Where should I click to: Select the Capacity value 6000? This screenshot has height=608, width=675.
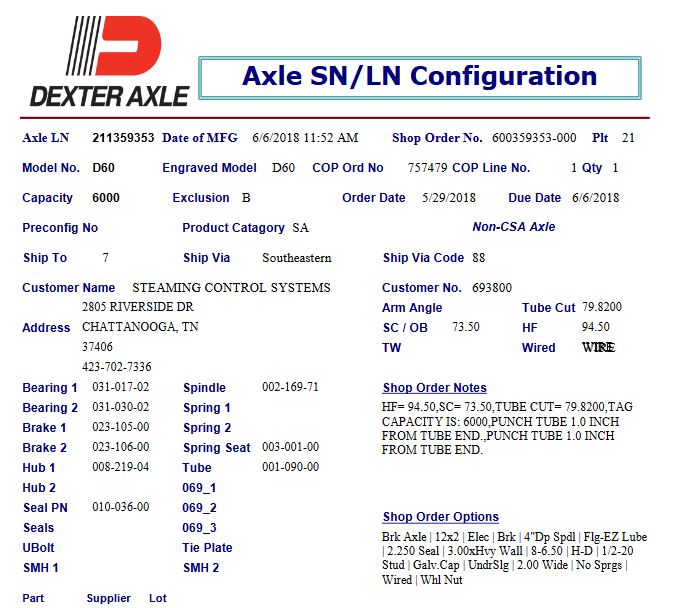tap(105, 198)
